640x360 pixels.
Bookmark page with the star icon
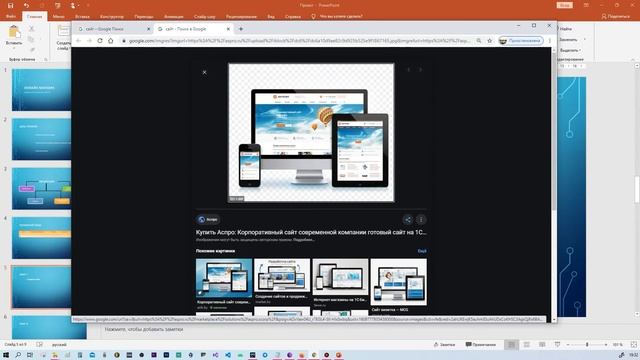pyautogui.click(x=490, y=40)
